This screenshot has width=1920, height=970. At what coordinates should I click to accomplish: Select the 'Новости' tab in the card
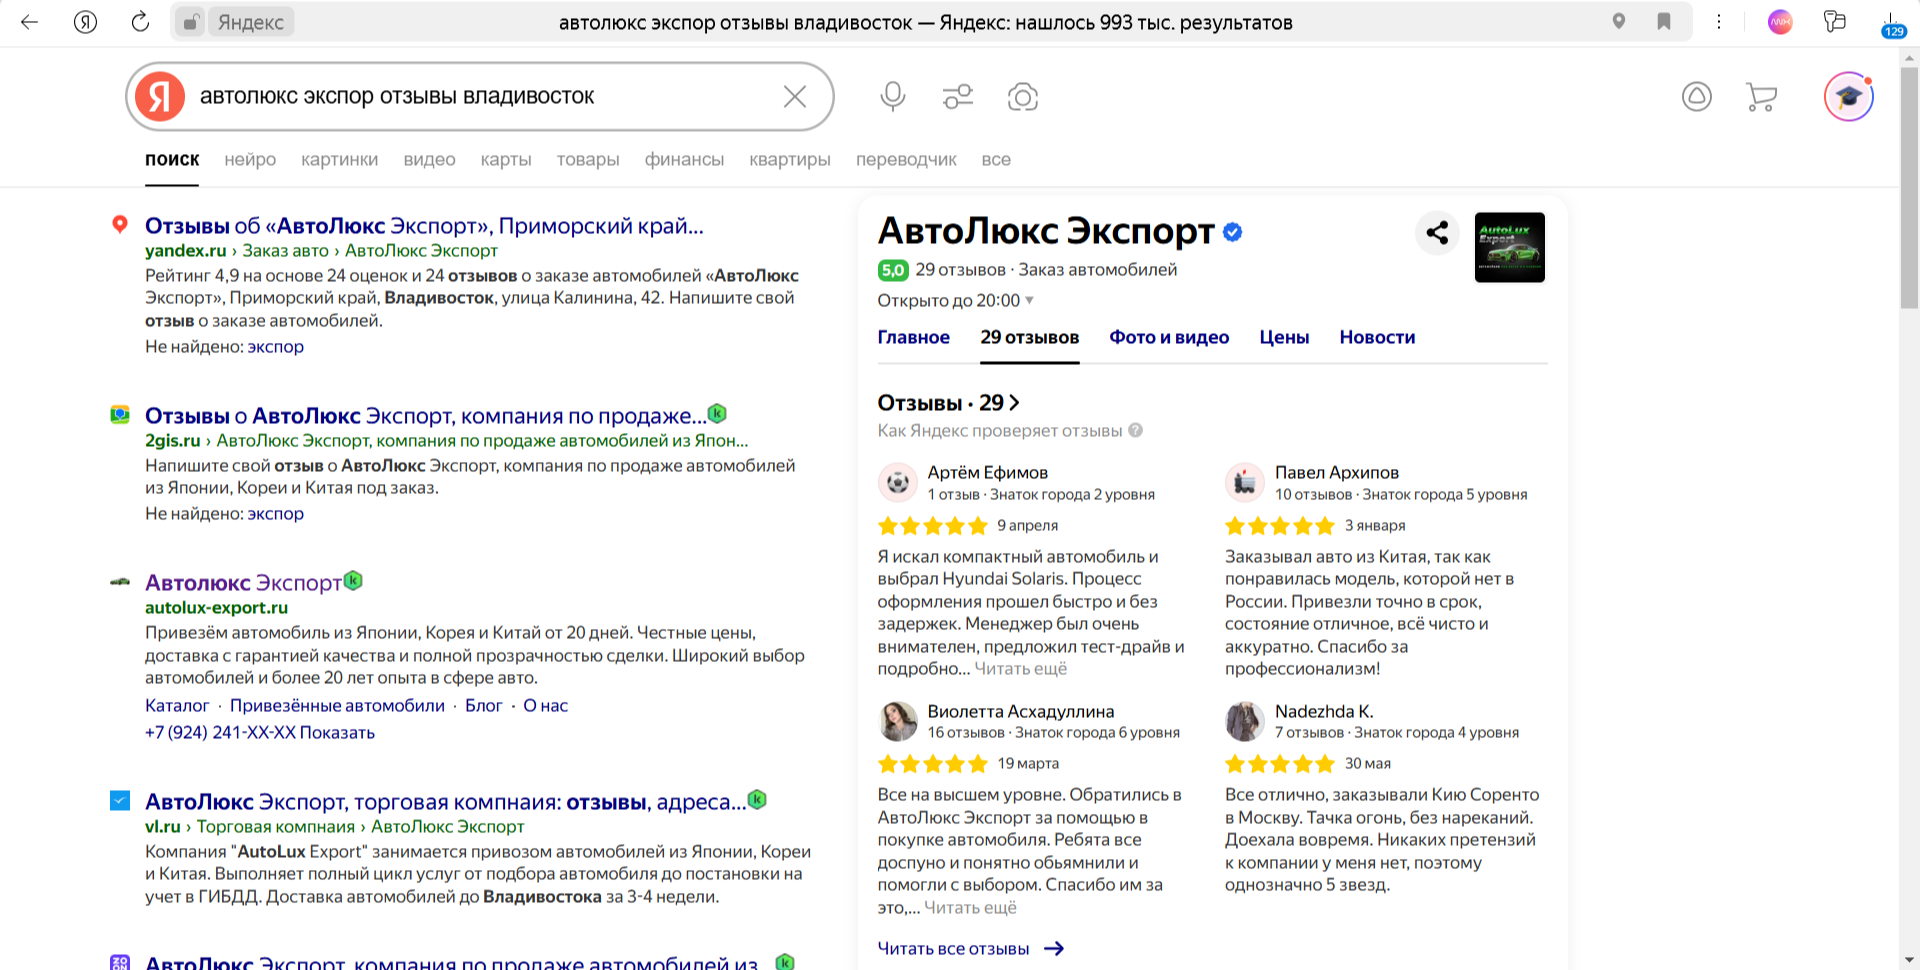pyautogui.click(x=1377, y=338)
